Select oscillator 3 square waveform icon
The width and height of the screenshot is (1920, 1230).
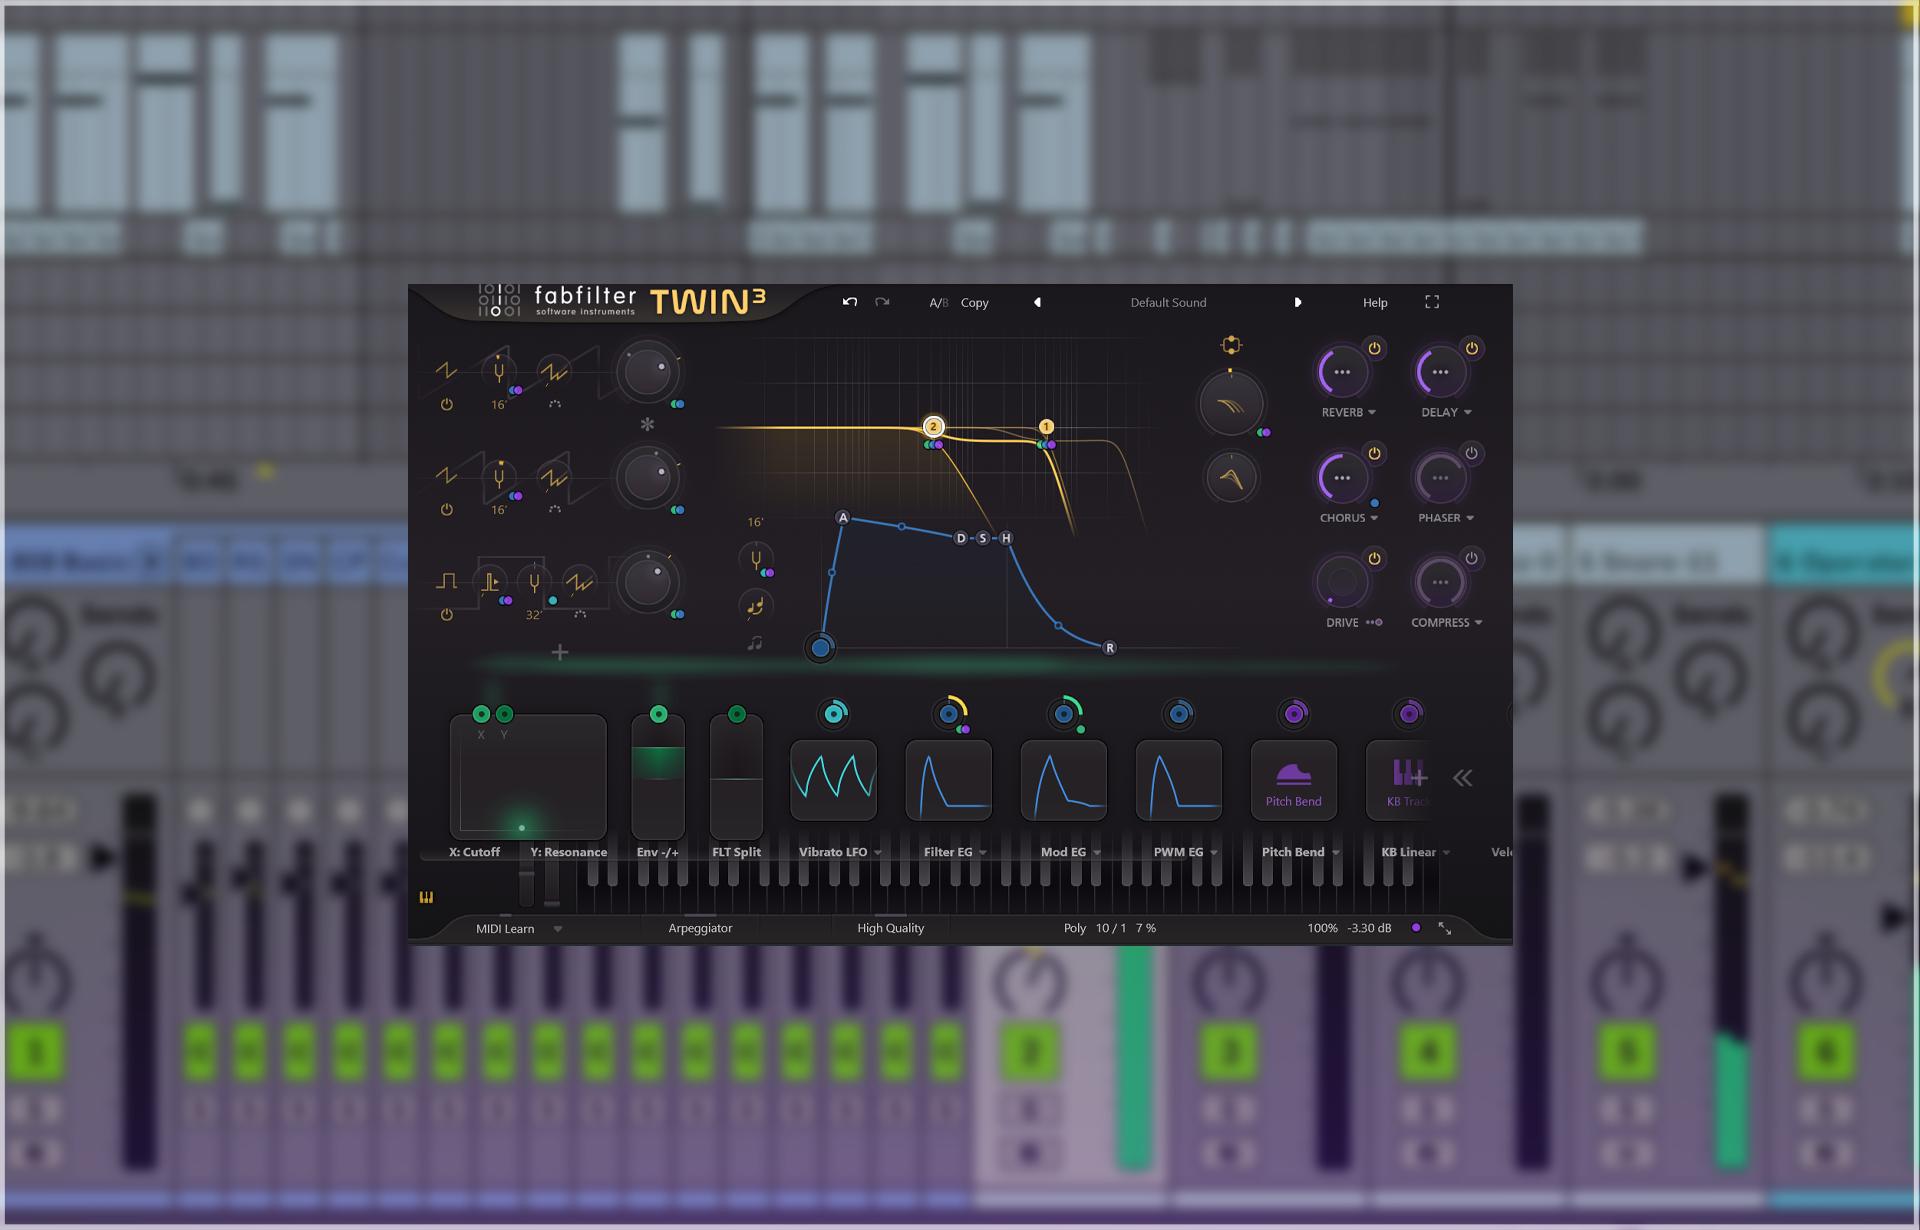[x=446, y=581]
